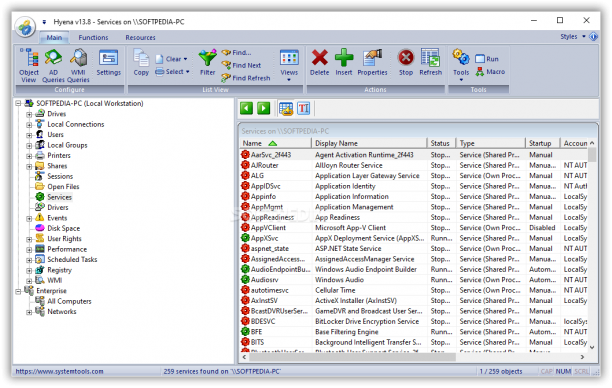Expand the Events tree node
Viewport: 612px width, 388px height.
[x=29, y=219]
